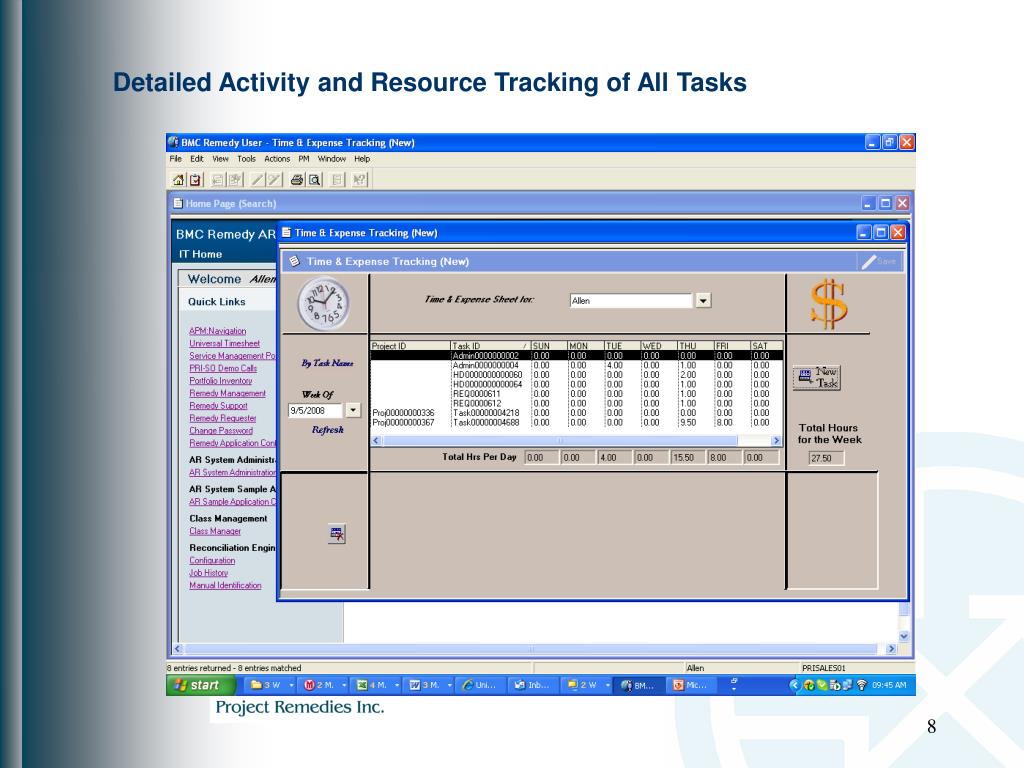Select the REQ0000611 task row
Screen dimensions: 1024x768
[577, 394]
